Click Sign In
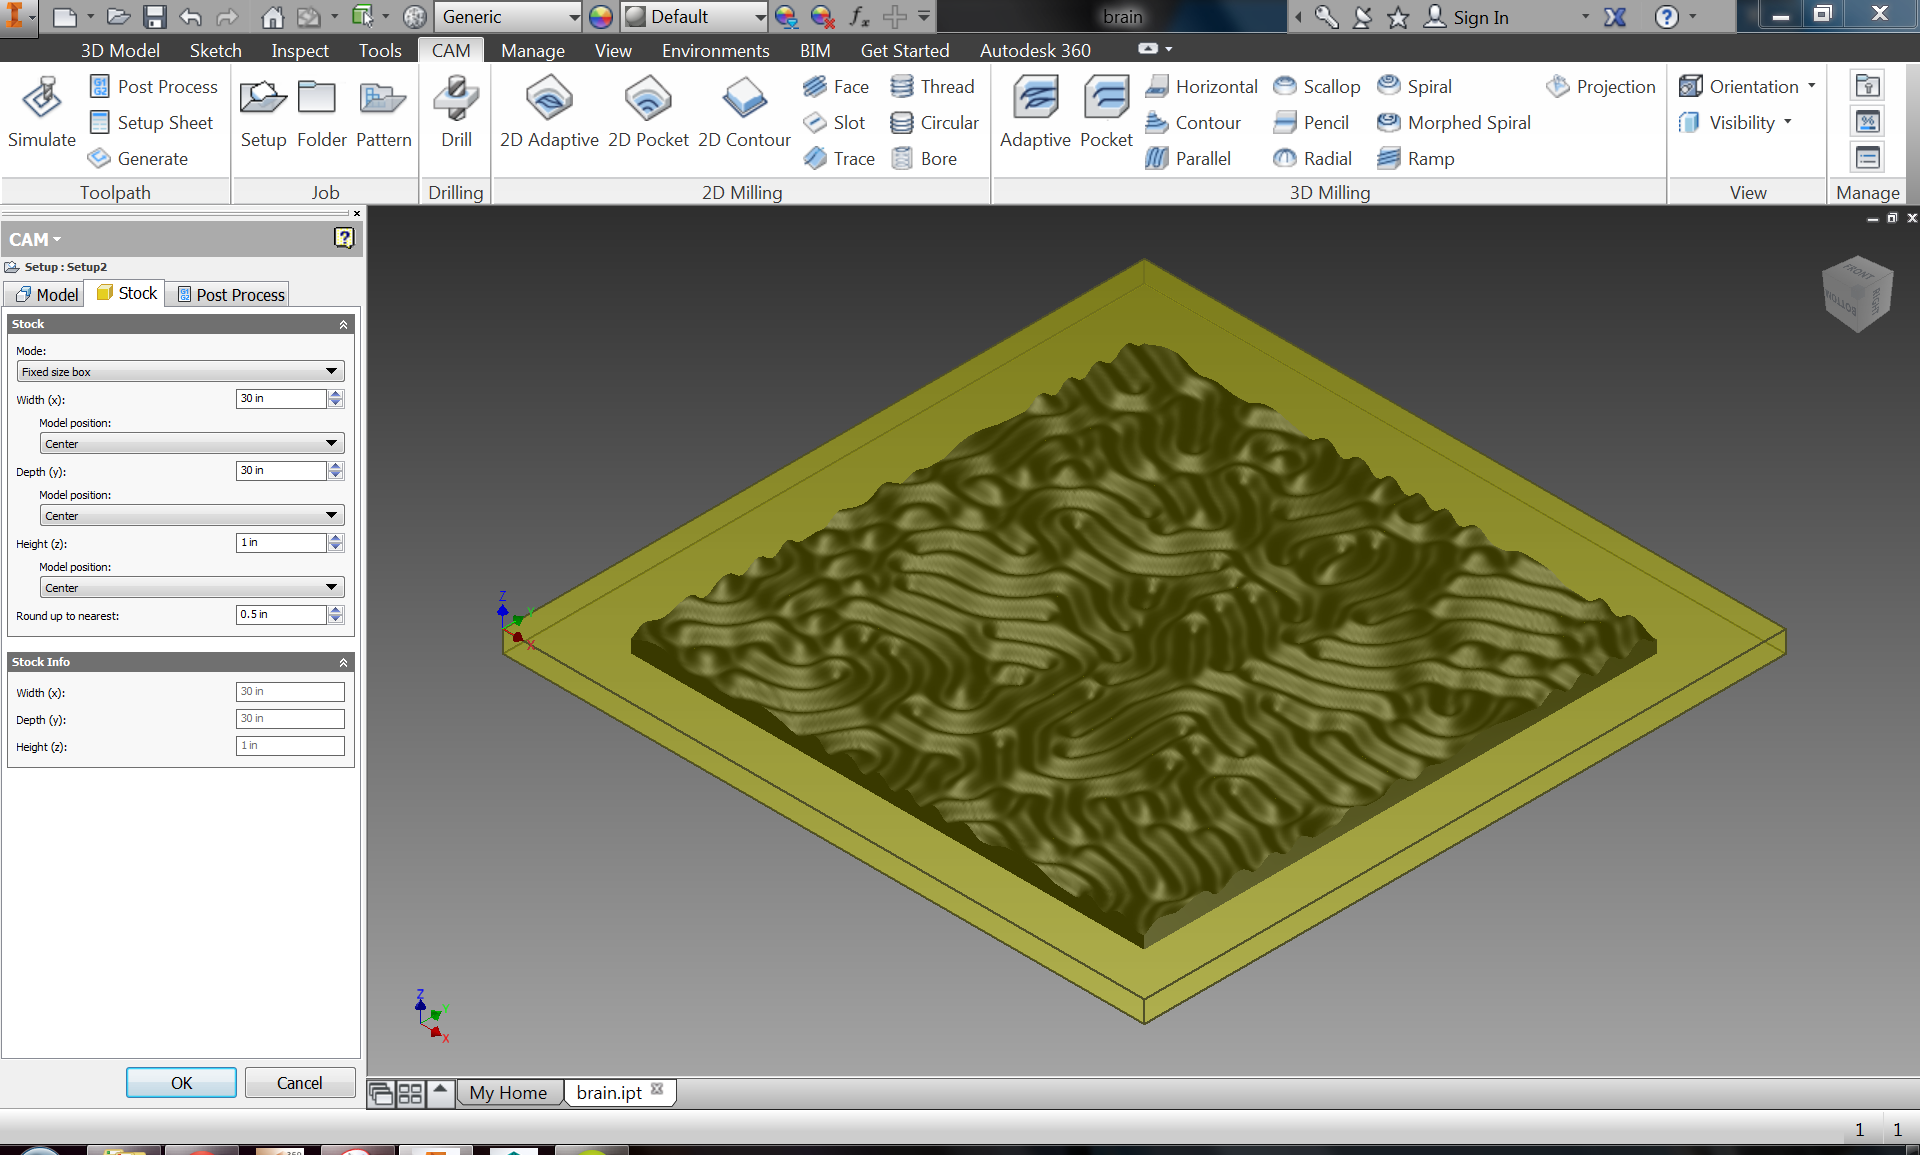The image size is (1920, 1155). click(1467, 17)
